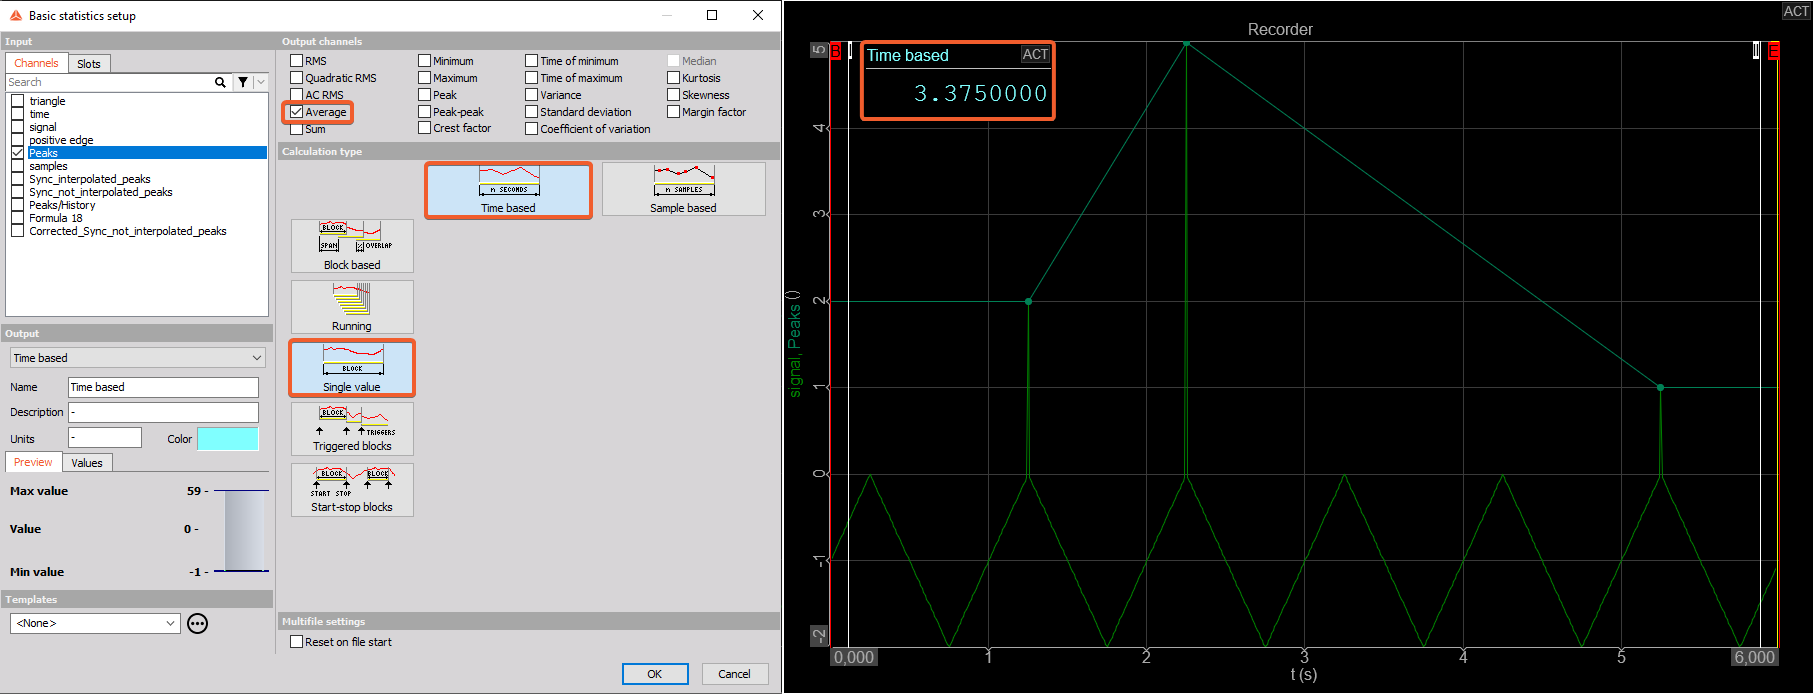Click the Units input field
Viewport: 1814px width, 694px height.
[105, 438]
